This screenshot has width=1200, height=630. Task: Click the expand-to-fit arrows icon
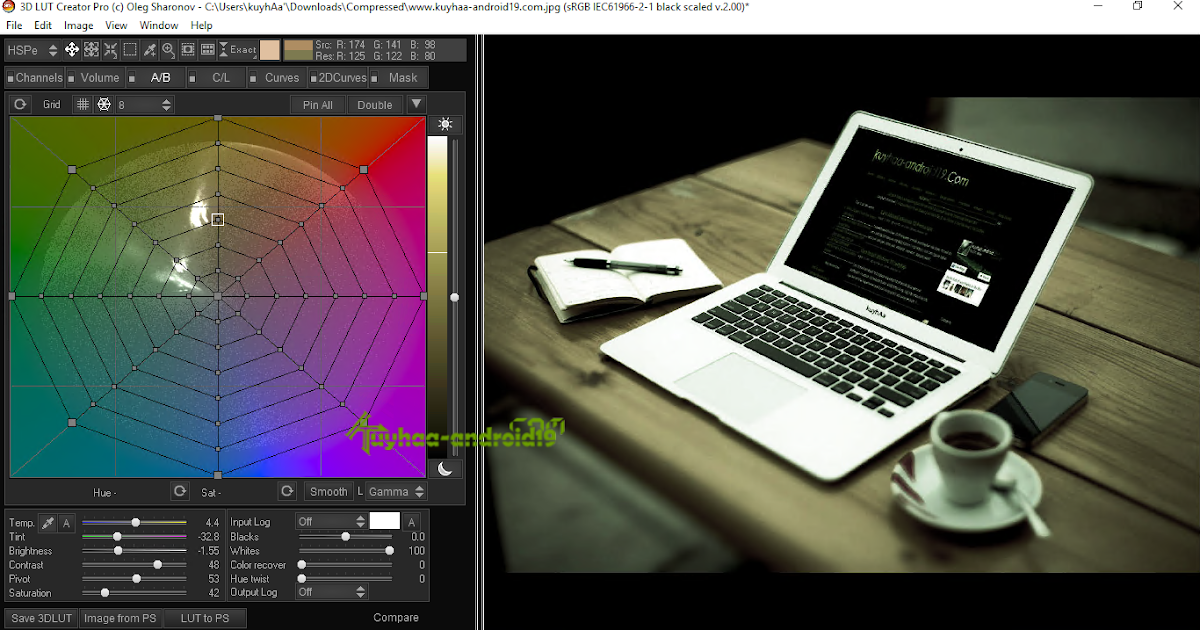[91, 49]
